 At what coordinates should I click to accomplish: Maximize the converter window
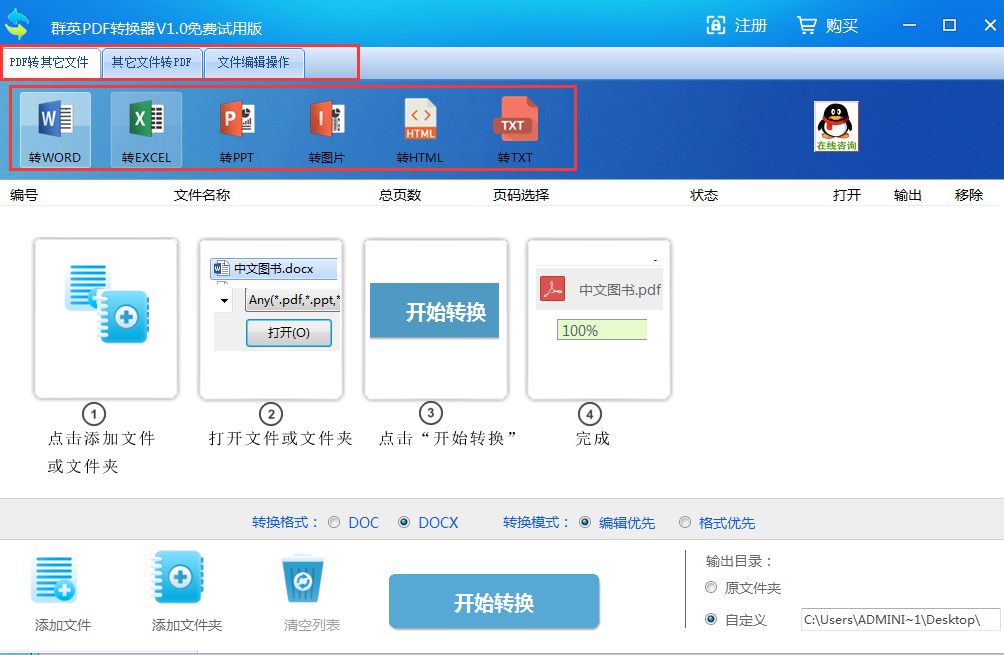pos(950,26)
